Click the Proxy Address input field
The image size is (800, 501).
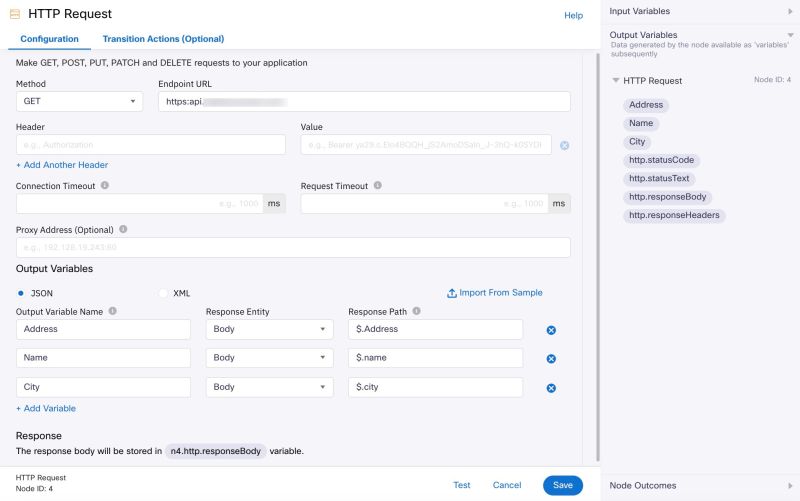coord(293,247)
